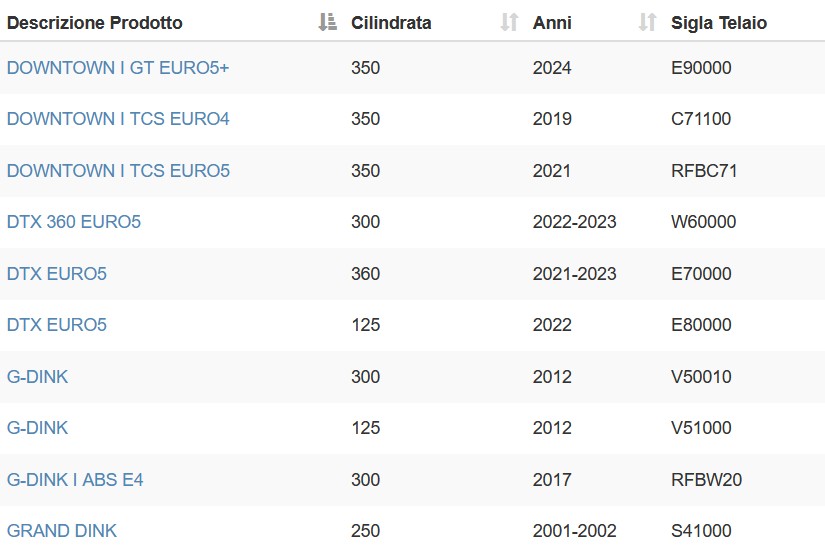
Task: Select frame code E90000 cell
Action: point(701,68)
